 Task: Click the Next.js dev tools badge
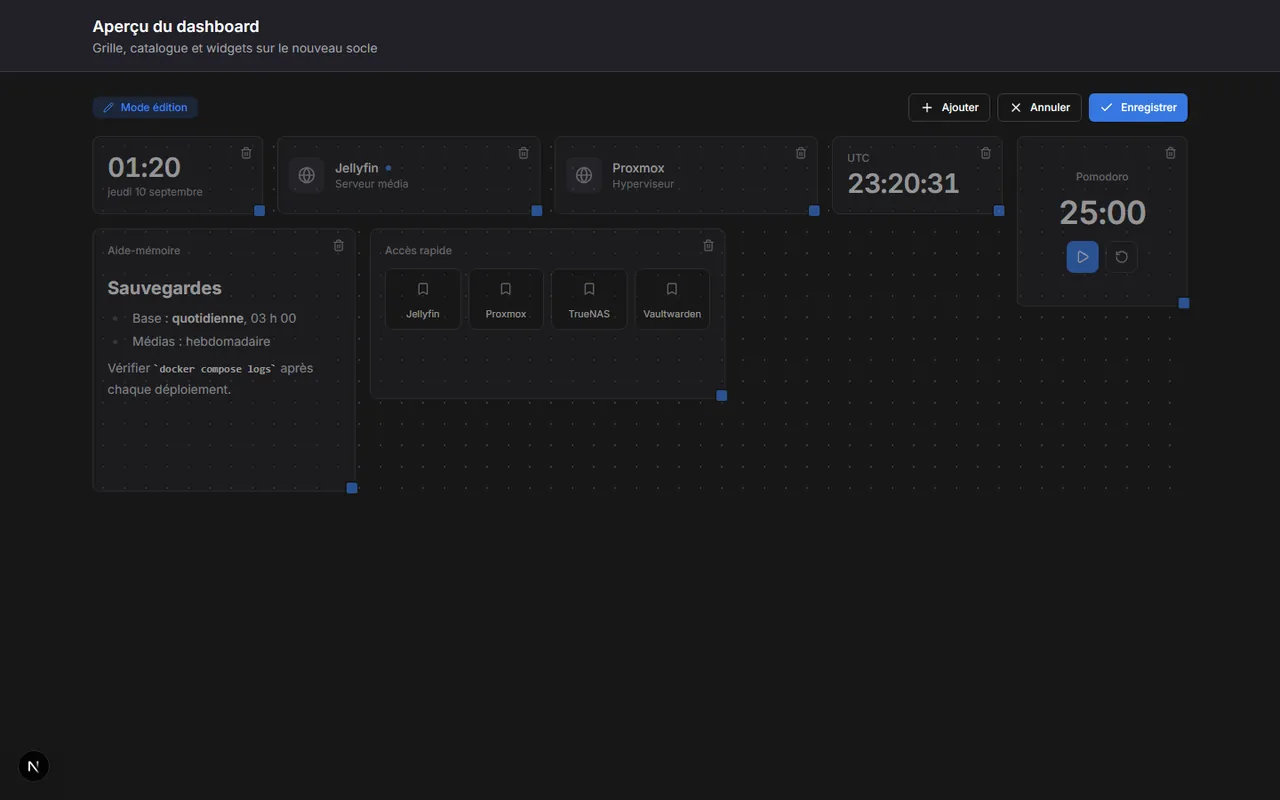(34, 766)
